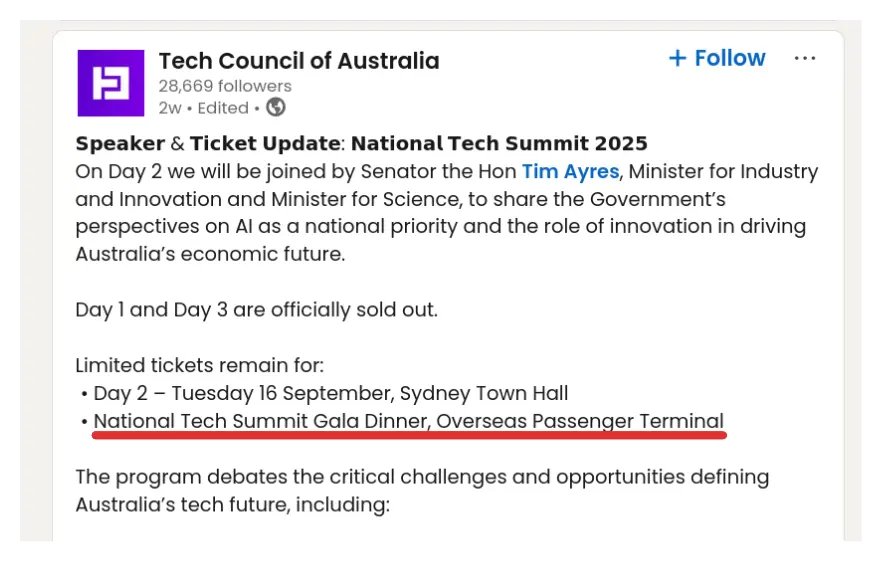
Task: Follow Tech Council of Australia
Action: click(717, 59)
